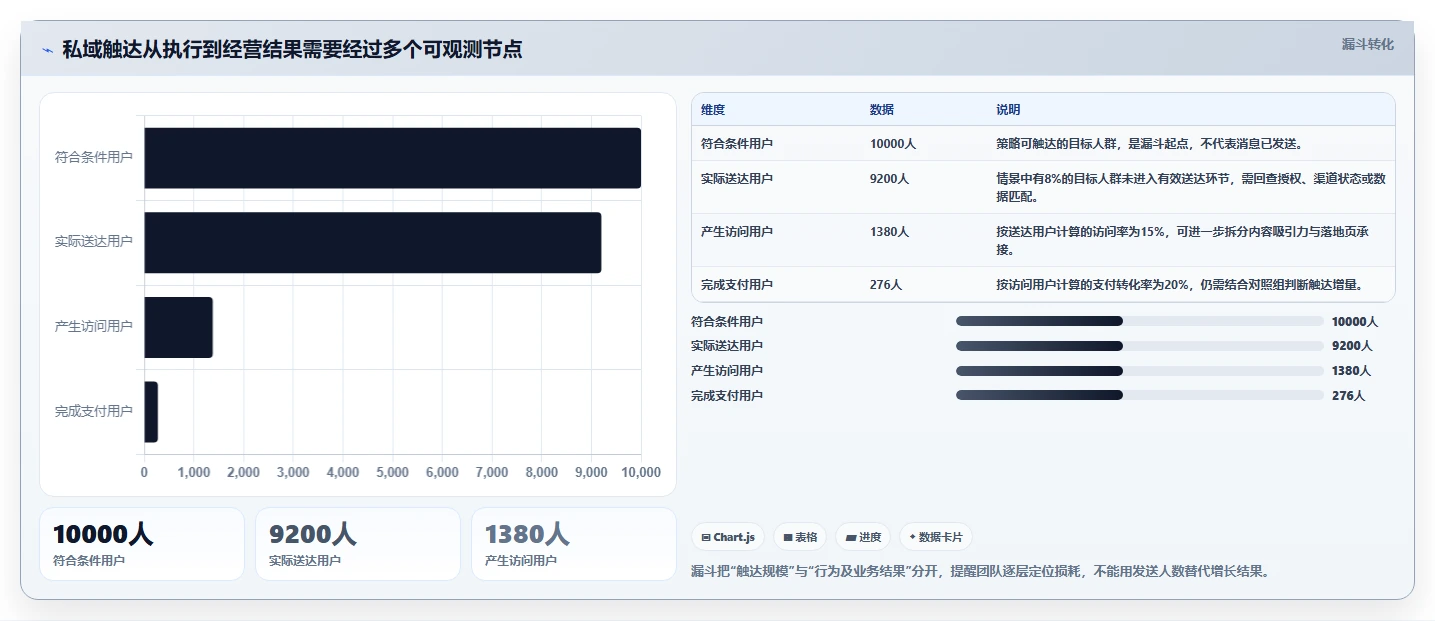Click the footer note starting 漏斗把
Image resolution: width=1435 pixels, height=621 pixels.
[x=980, y=572]
